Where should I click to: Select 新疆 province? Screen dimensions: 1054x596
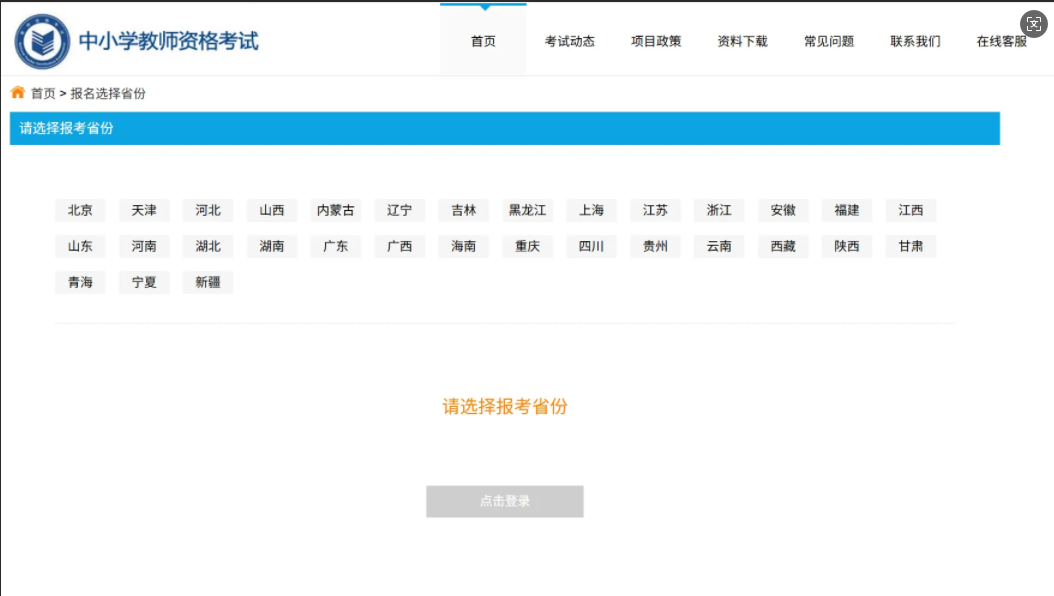pos(208,282)
